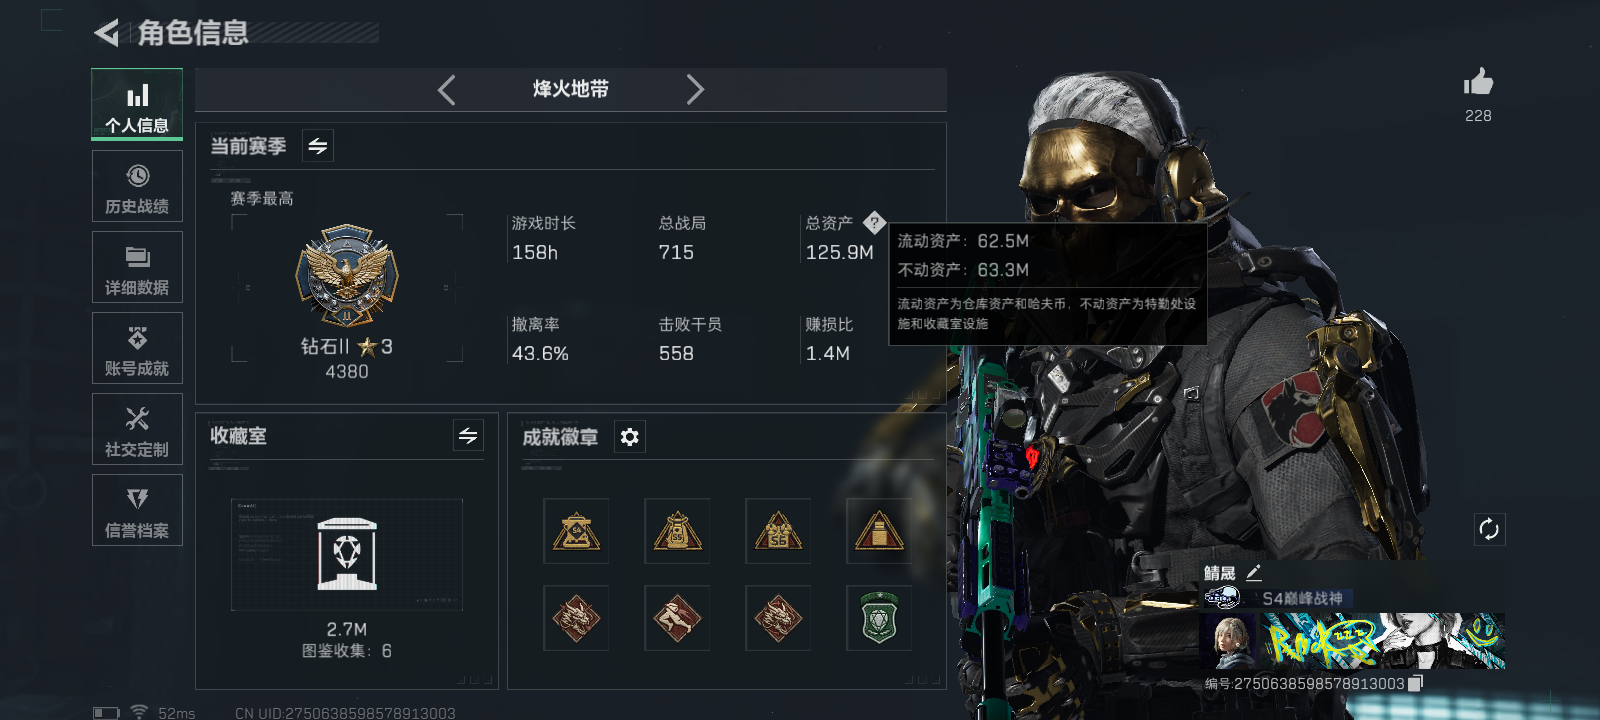Viewport: 1600px width, 720px height.
Task: Switch to the previous game mode with the left chevron
Action: (x=447, y=90)
